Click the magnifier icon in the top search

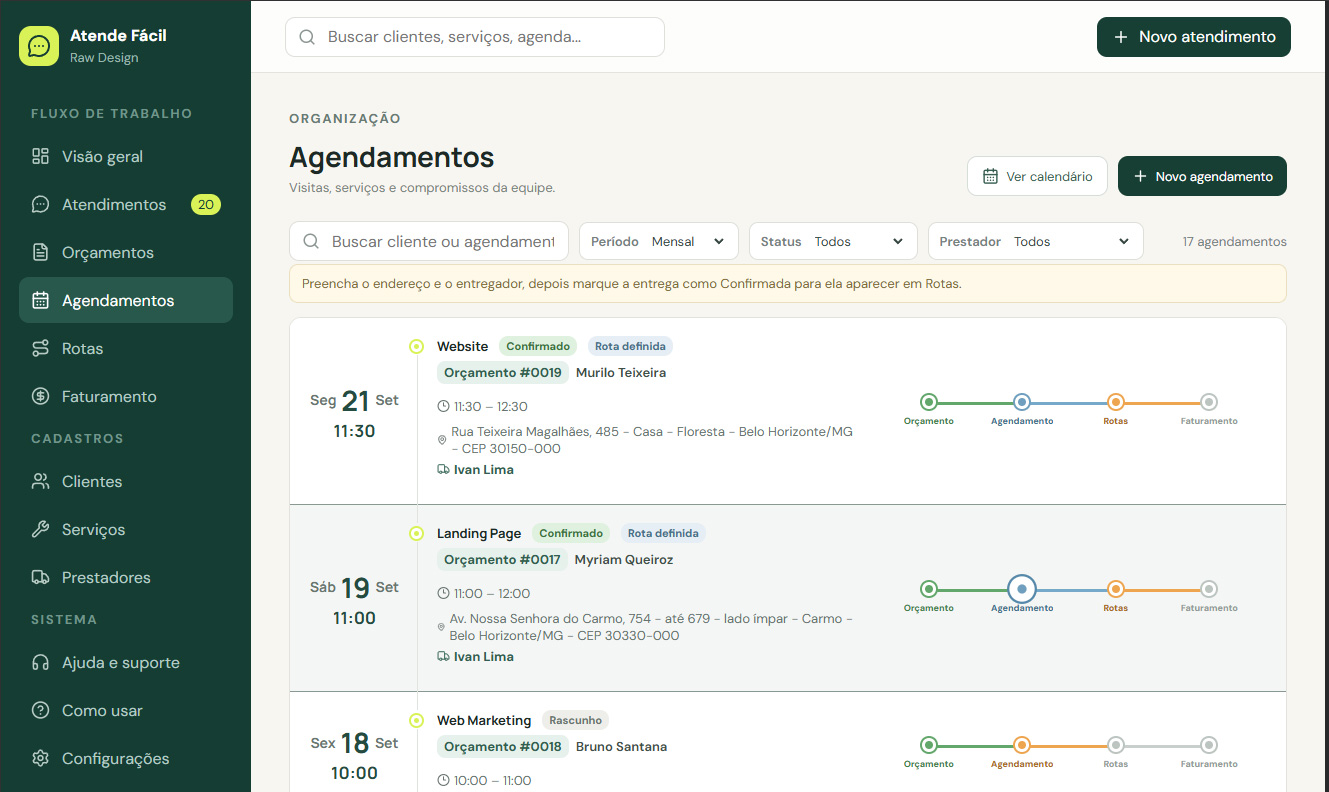point(306,37)
